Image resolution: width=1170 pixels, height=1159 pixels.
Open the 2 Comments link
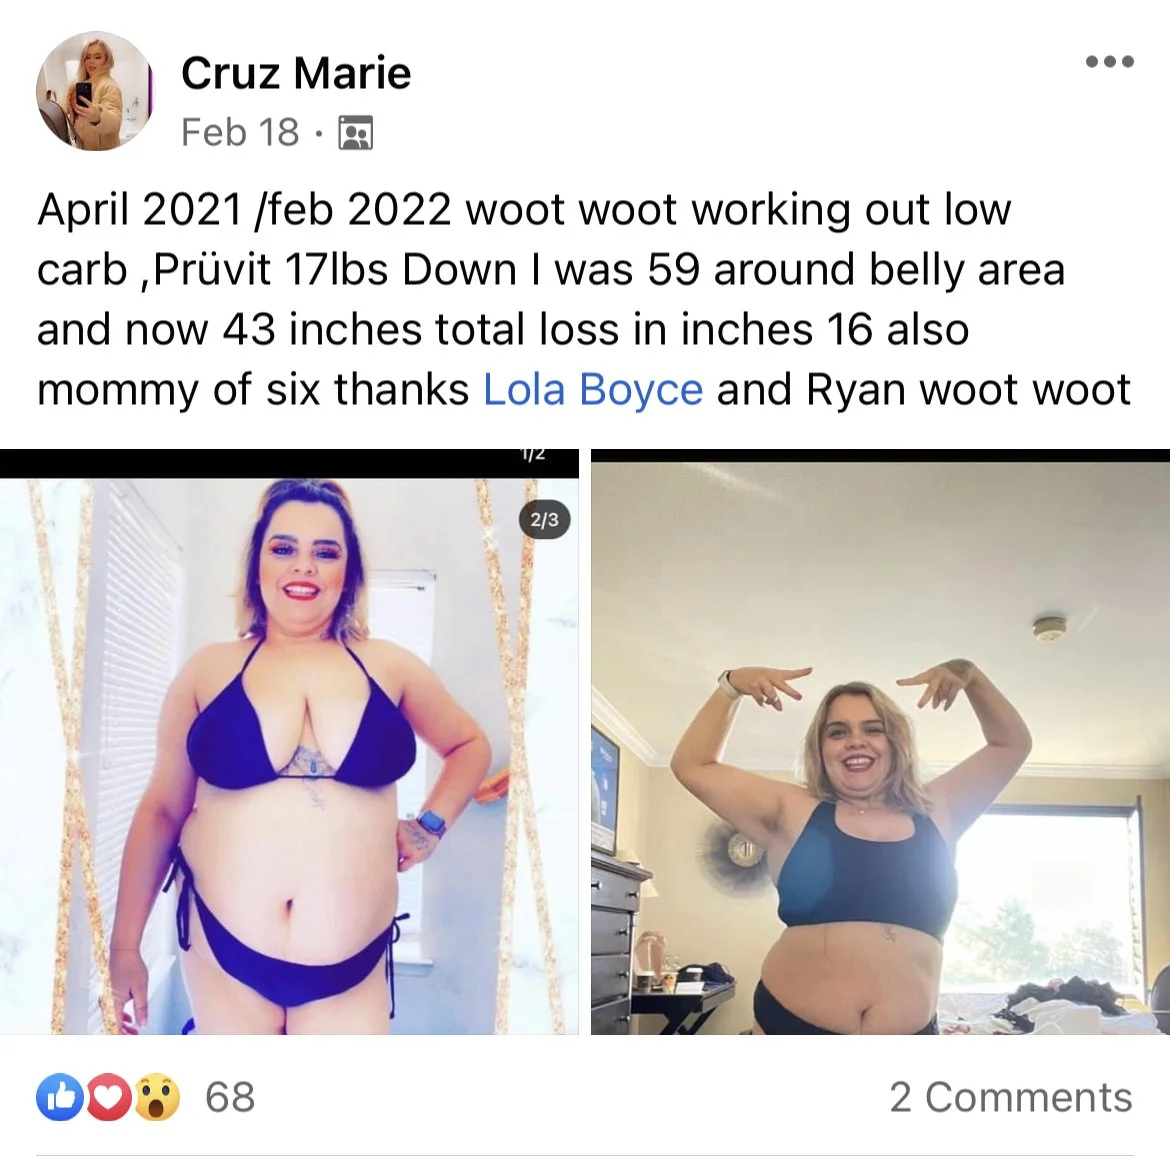point(1011,1097)
